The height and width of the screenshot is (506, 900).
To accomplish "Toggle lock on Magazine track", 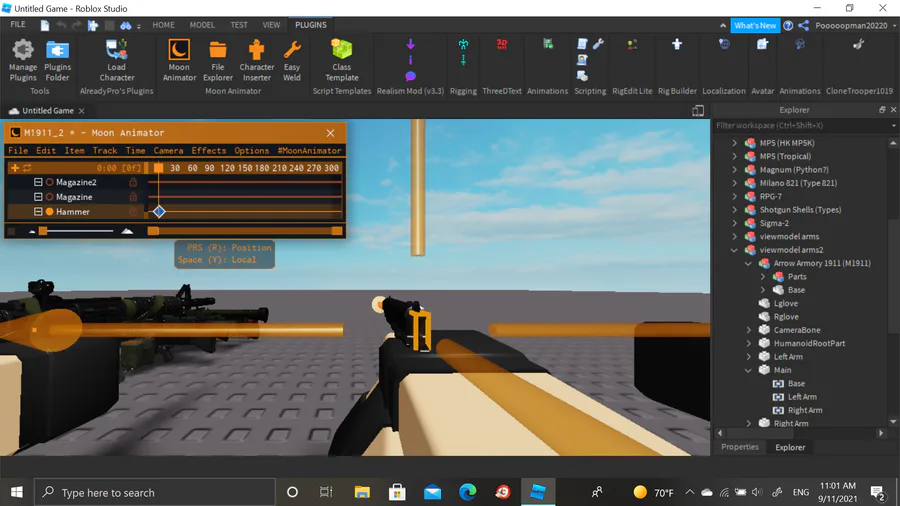I will pyautogui.click(x=133, y=197).
